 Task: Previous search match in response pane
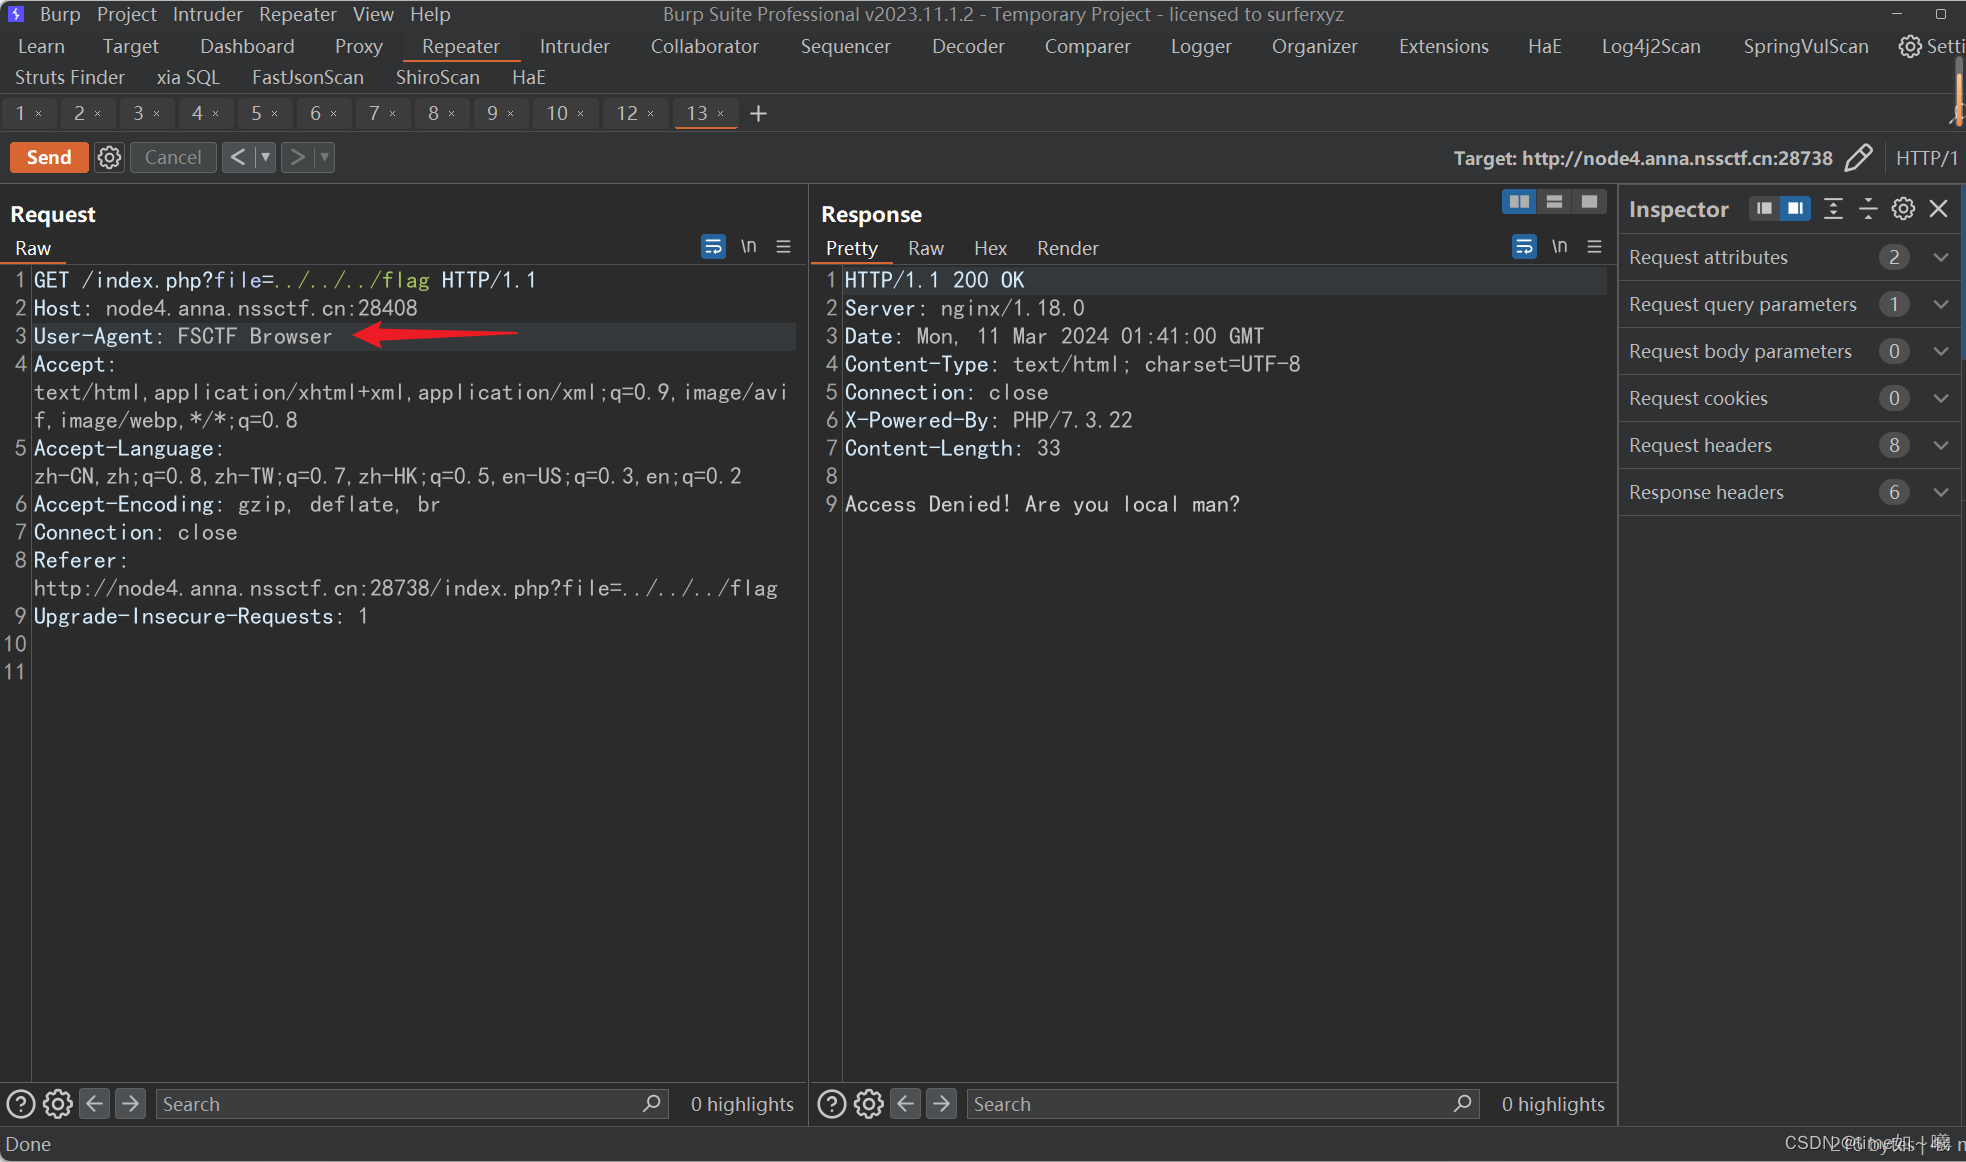coord(906,1104)
